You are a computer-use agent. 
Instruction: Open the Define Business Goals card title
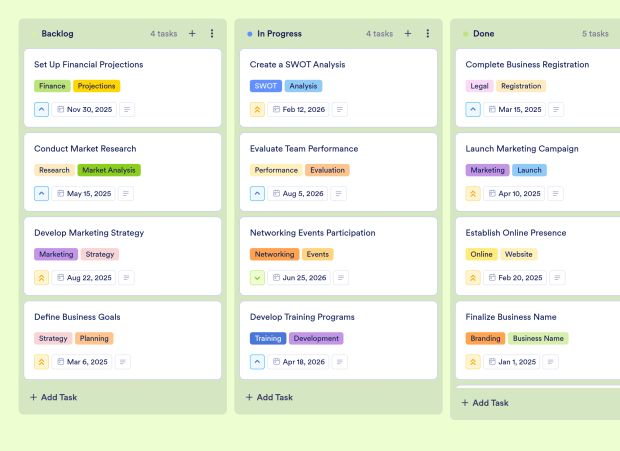click(x=77, y=317)
